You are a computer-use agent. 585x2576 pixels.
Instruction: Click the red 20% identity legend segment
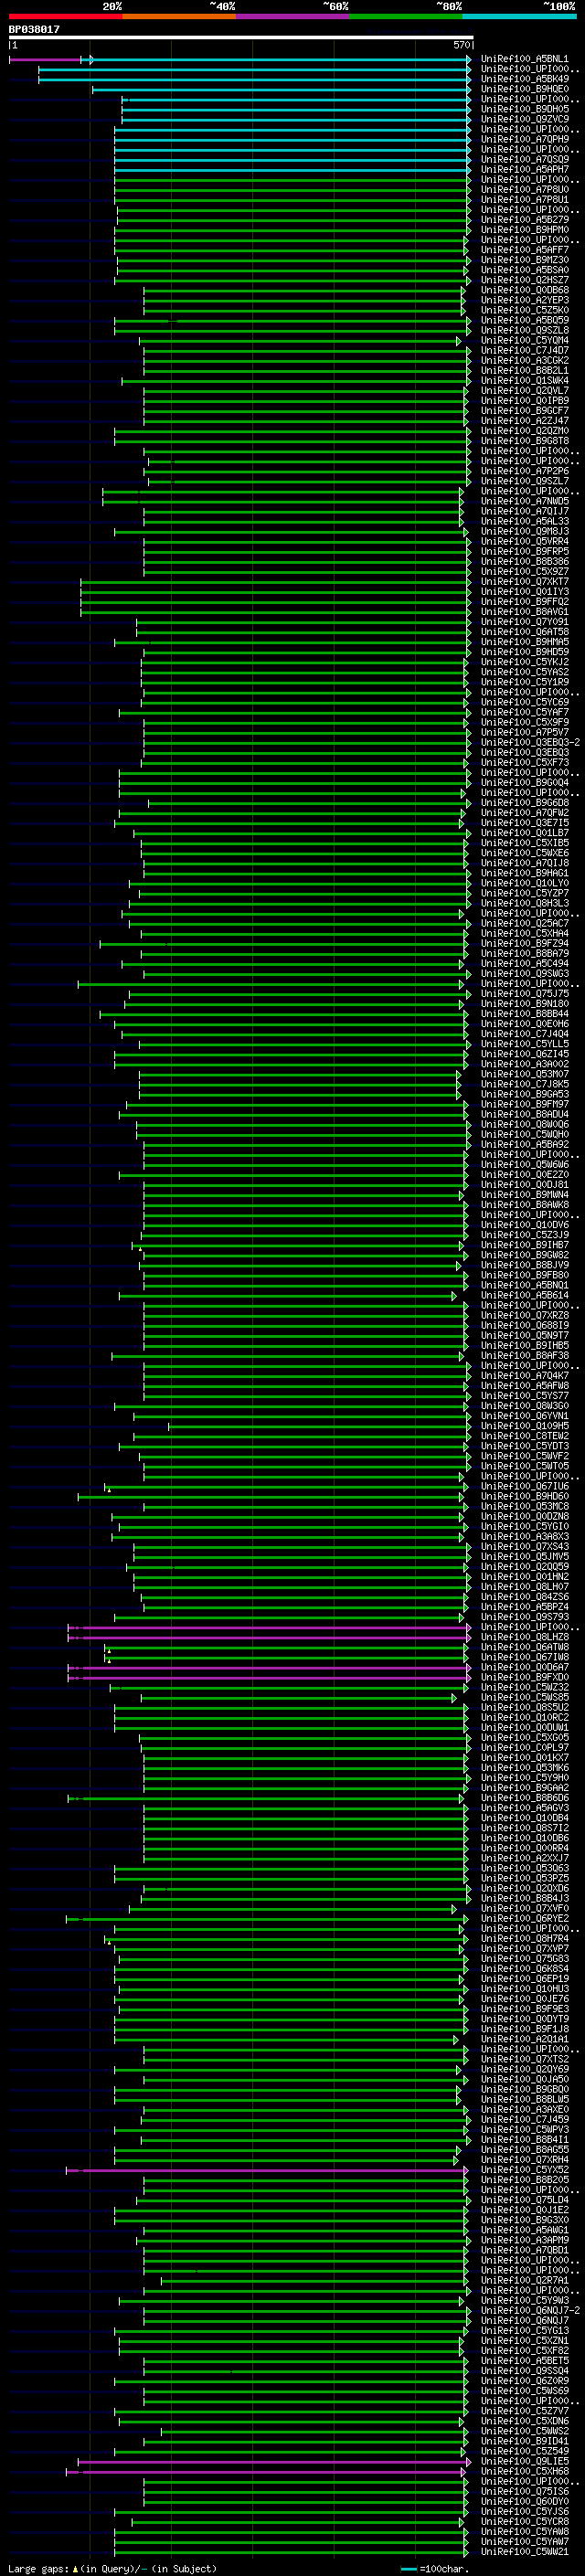click(x=65, y=17)
